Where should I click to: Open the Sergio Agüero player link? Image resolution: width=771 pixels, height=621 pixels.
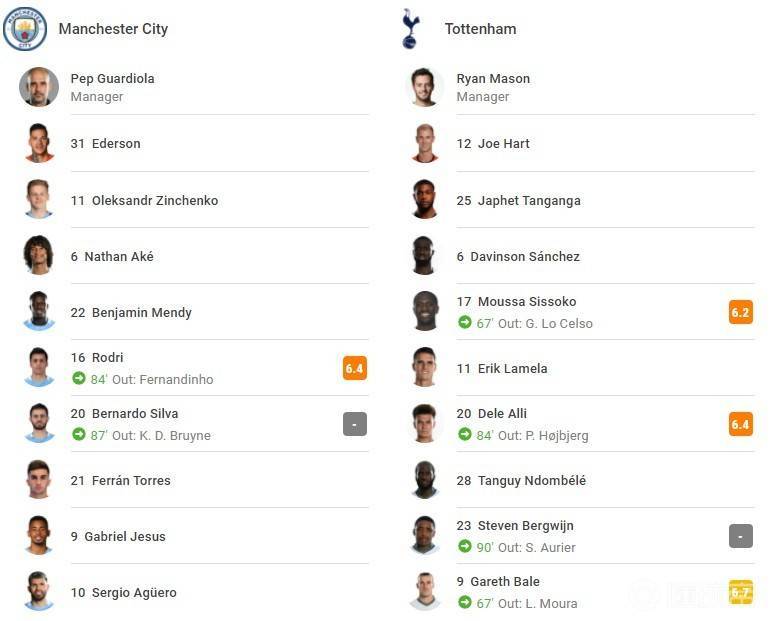[x=123, y=592]
